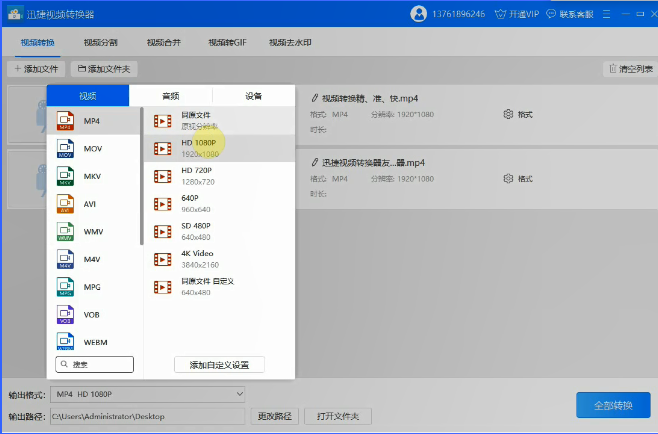The width and height of the screenshot is (658, 434).
Task: Select the M4V format icon
Action: (65, 259)
